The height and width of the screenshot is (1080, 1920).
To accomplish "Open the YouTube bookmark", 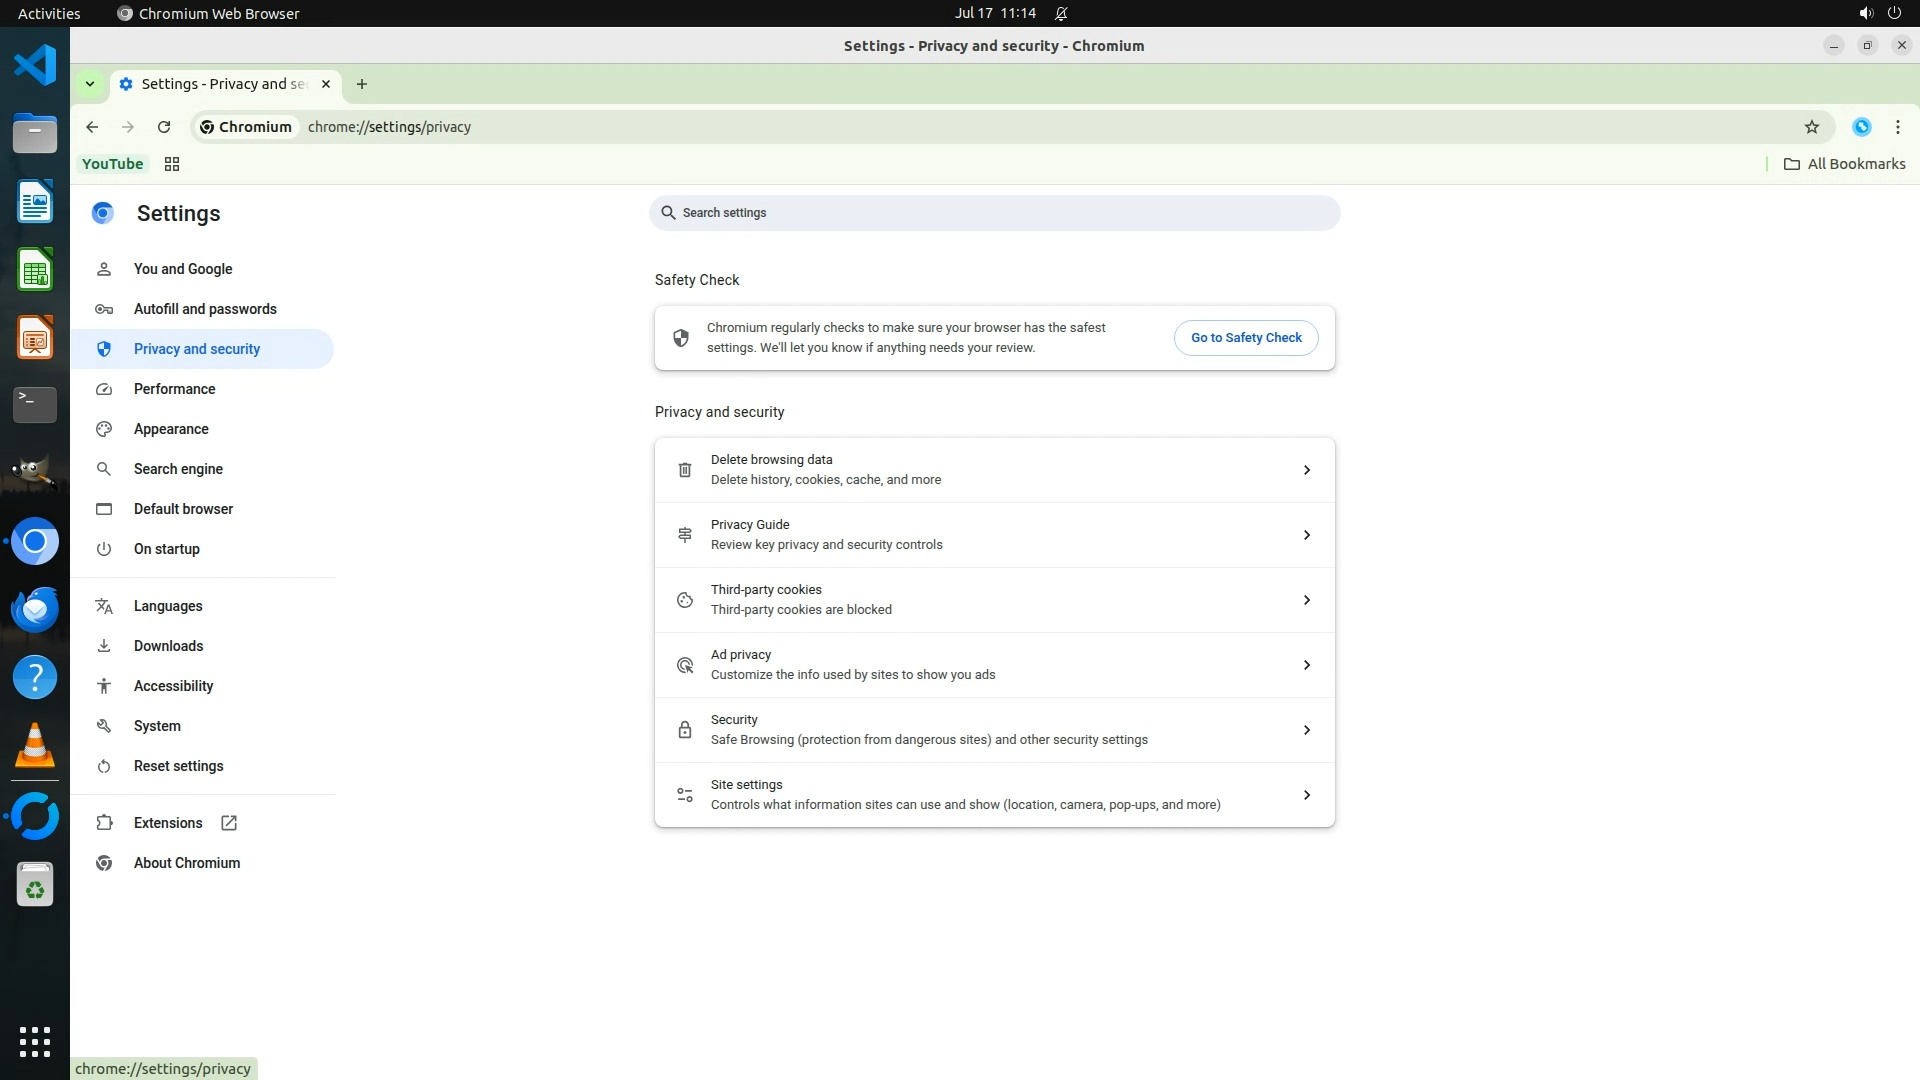I will click(112, 164).
